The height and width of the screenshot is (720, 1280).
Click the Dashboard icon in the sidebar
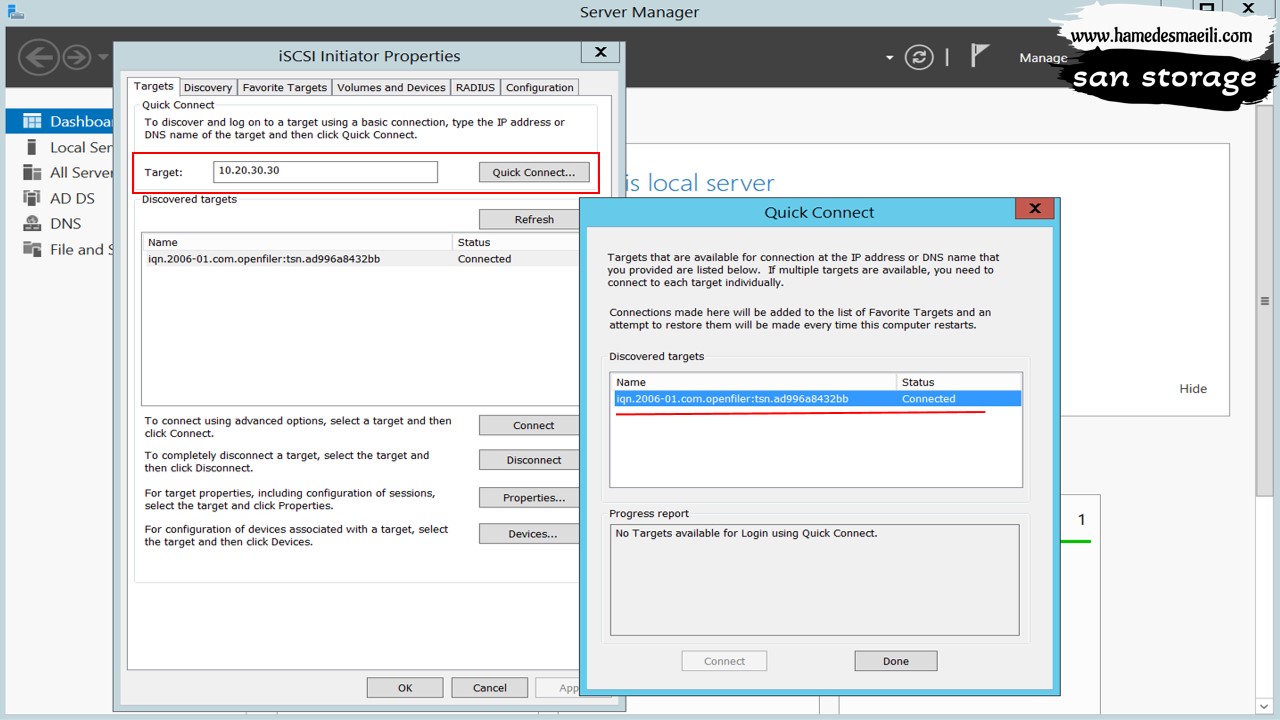pyautogui.click(x=31, y=121)
